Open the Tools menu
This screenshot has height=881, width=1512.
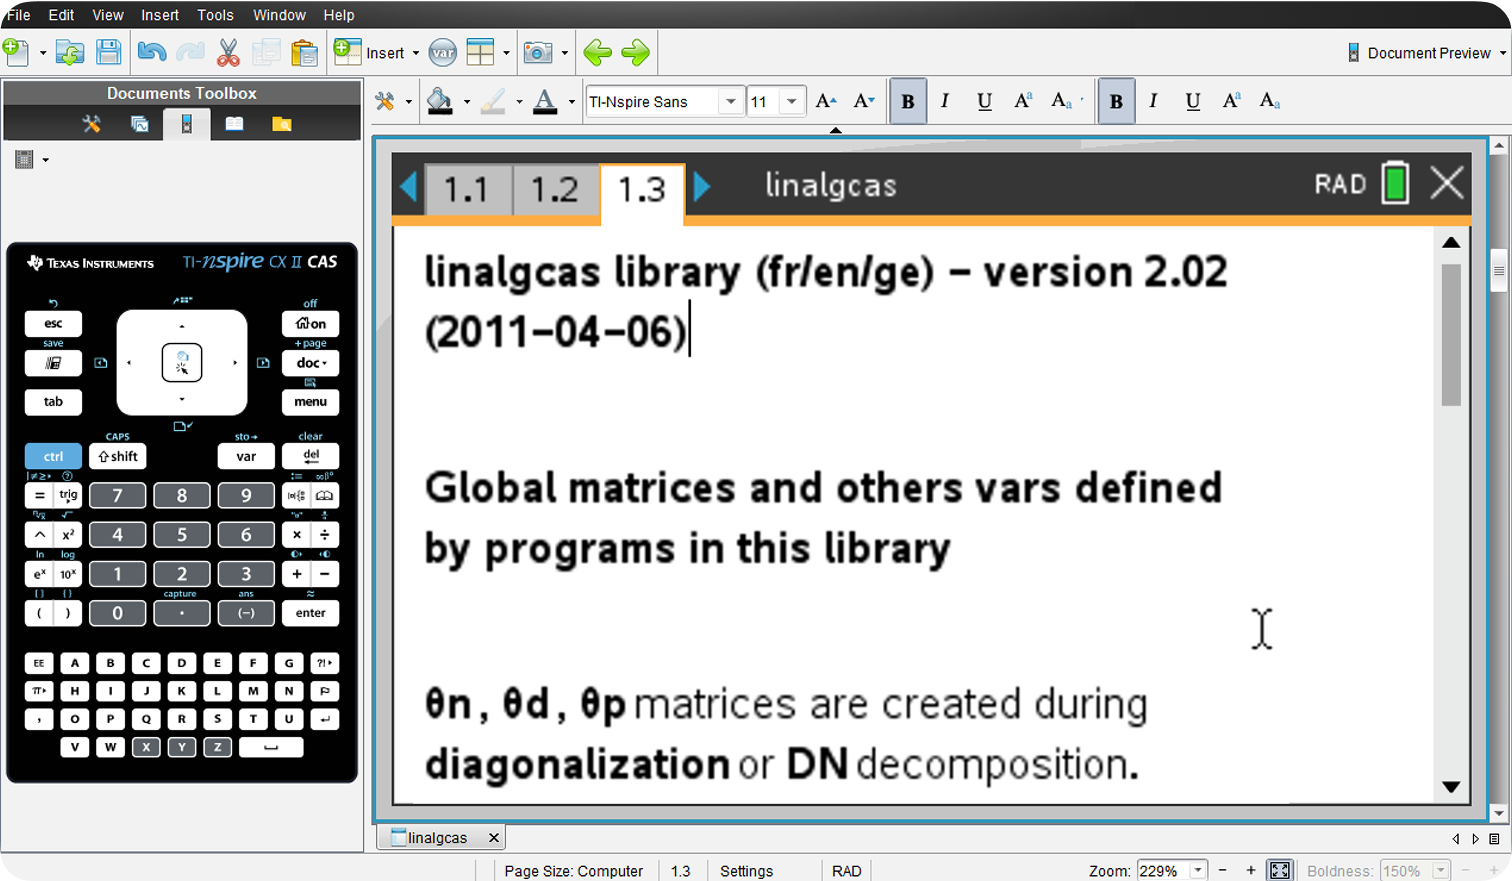(215, 15)
